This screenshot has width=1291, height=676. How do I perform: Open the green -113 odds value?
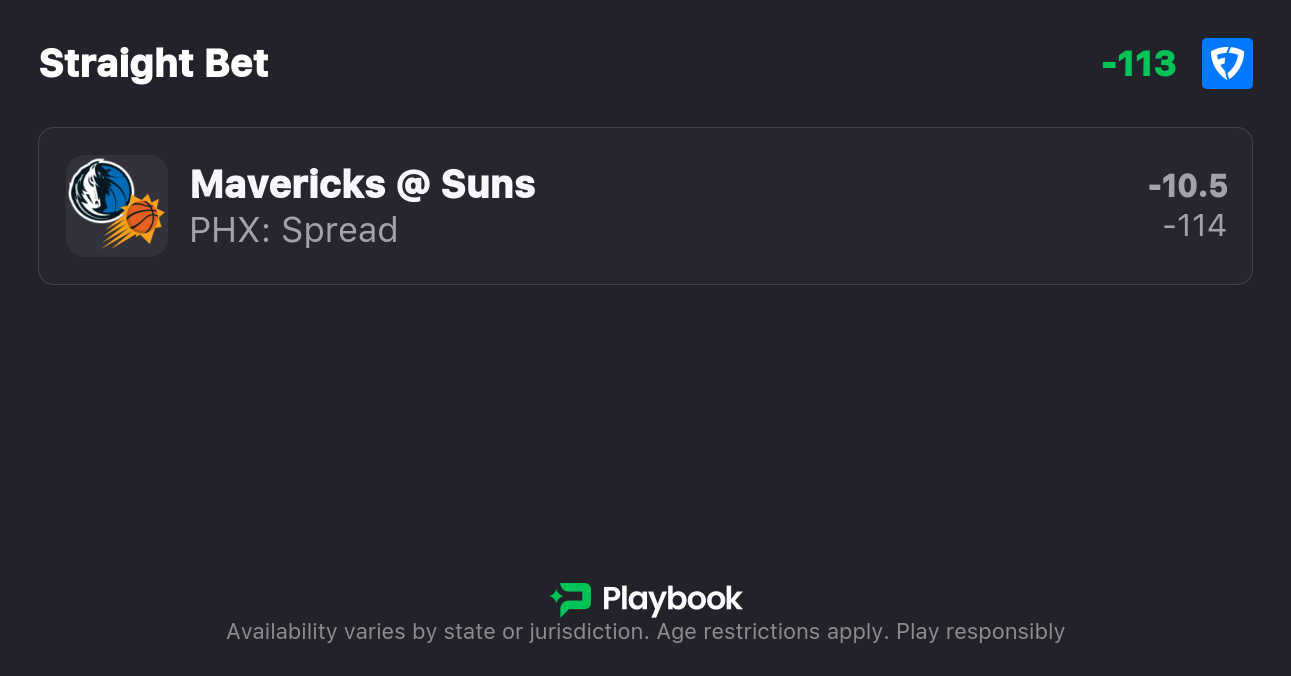click(1138, 63)
